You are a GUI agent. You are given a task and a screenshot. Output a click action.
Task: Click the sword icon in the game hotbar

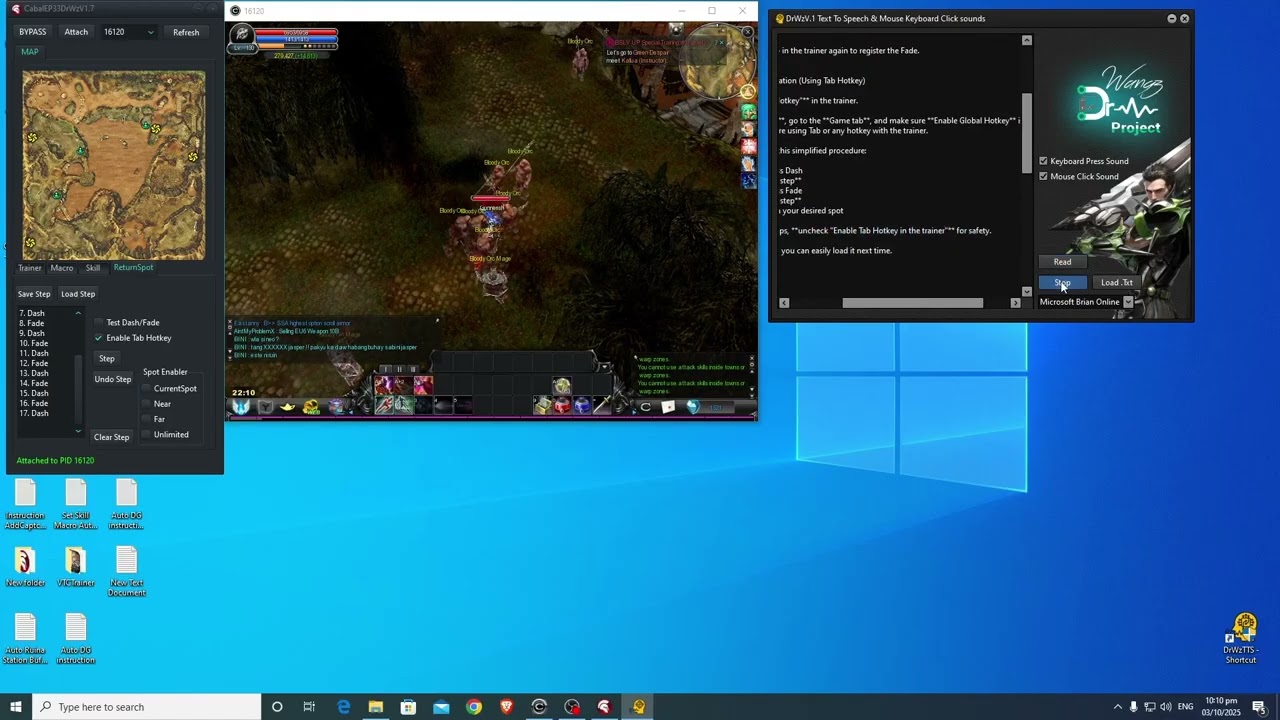click(602, 406)
